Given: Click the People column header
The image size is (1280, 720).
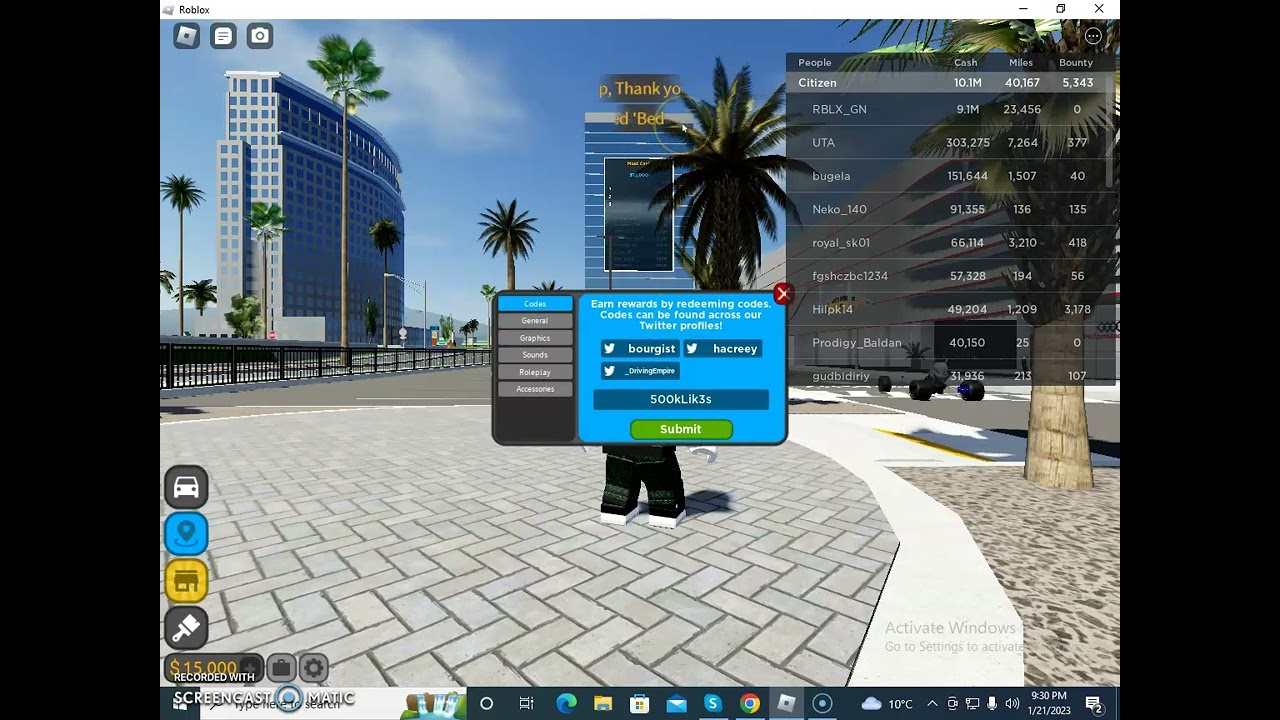Looking at the screenshot, I should [815, 62].
